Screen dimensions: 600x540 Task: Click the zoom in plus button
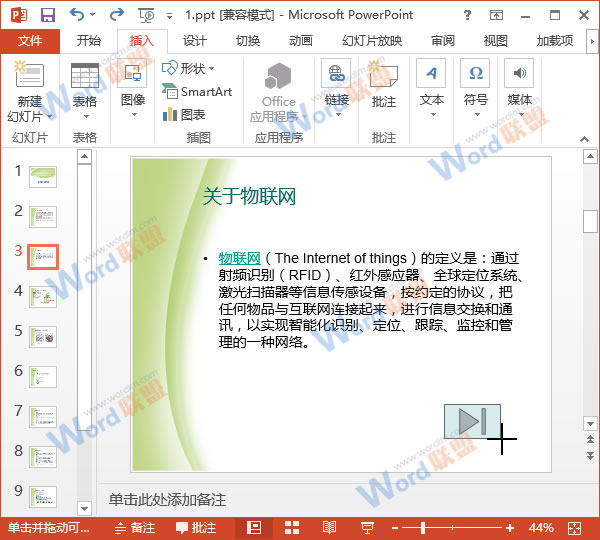510,528
